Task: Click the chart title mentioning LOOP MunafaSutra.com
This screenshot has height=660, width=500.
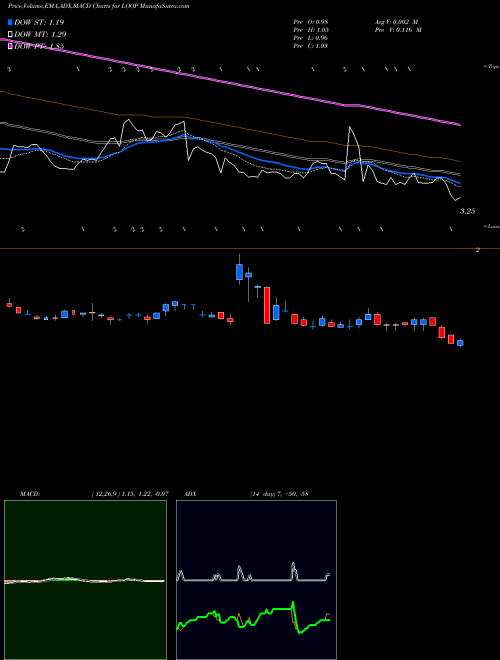Action: [x=98, y=6]
